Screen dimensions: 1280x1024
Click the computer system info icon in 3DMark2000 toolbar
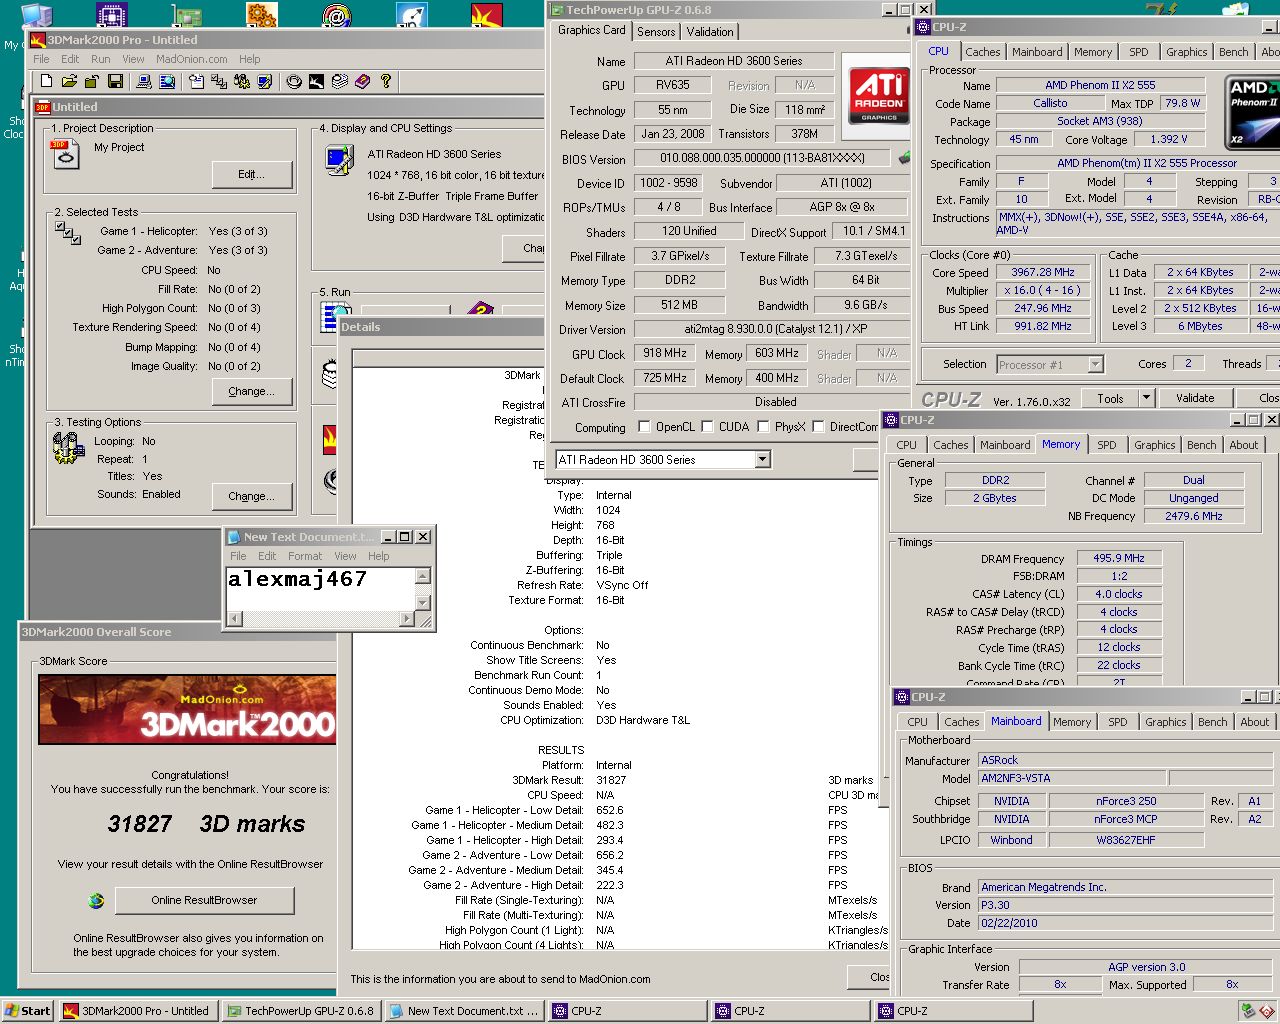[x=144, y=81]
